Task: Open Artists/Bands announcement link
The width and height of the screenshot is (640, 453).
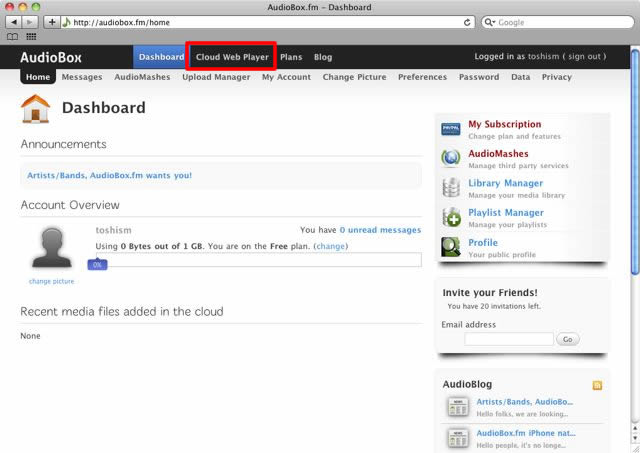Action: 109,175
